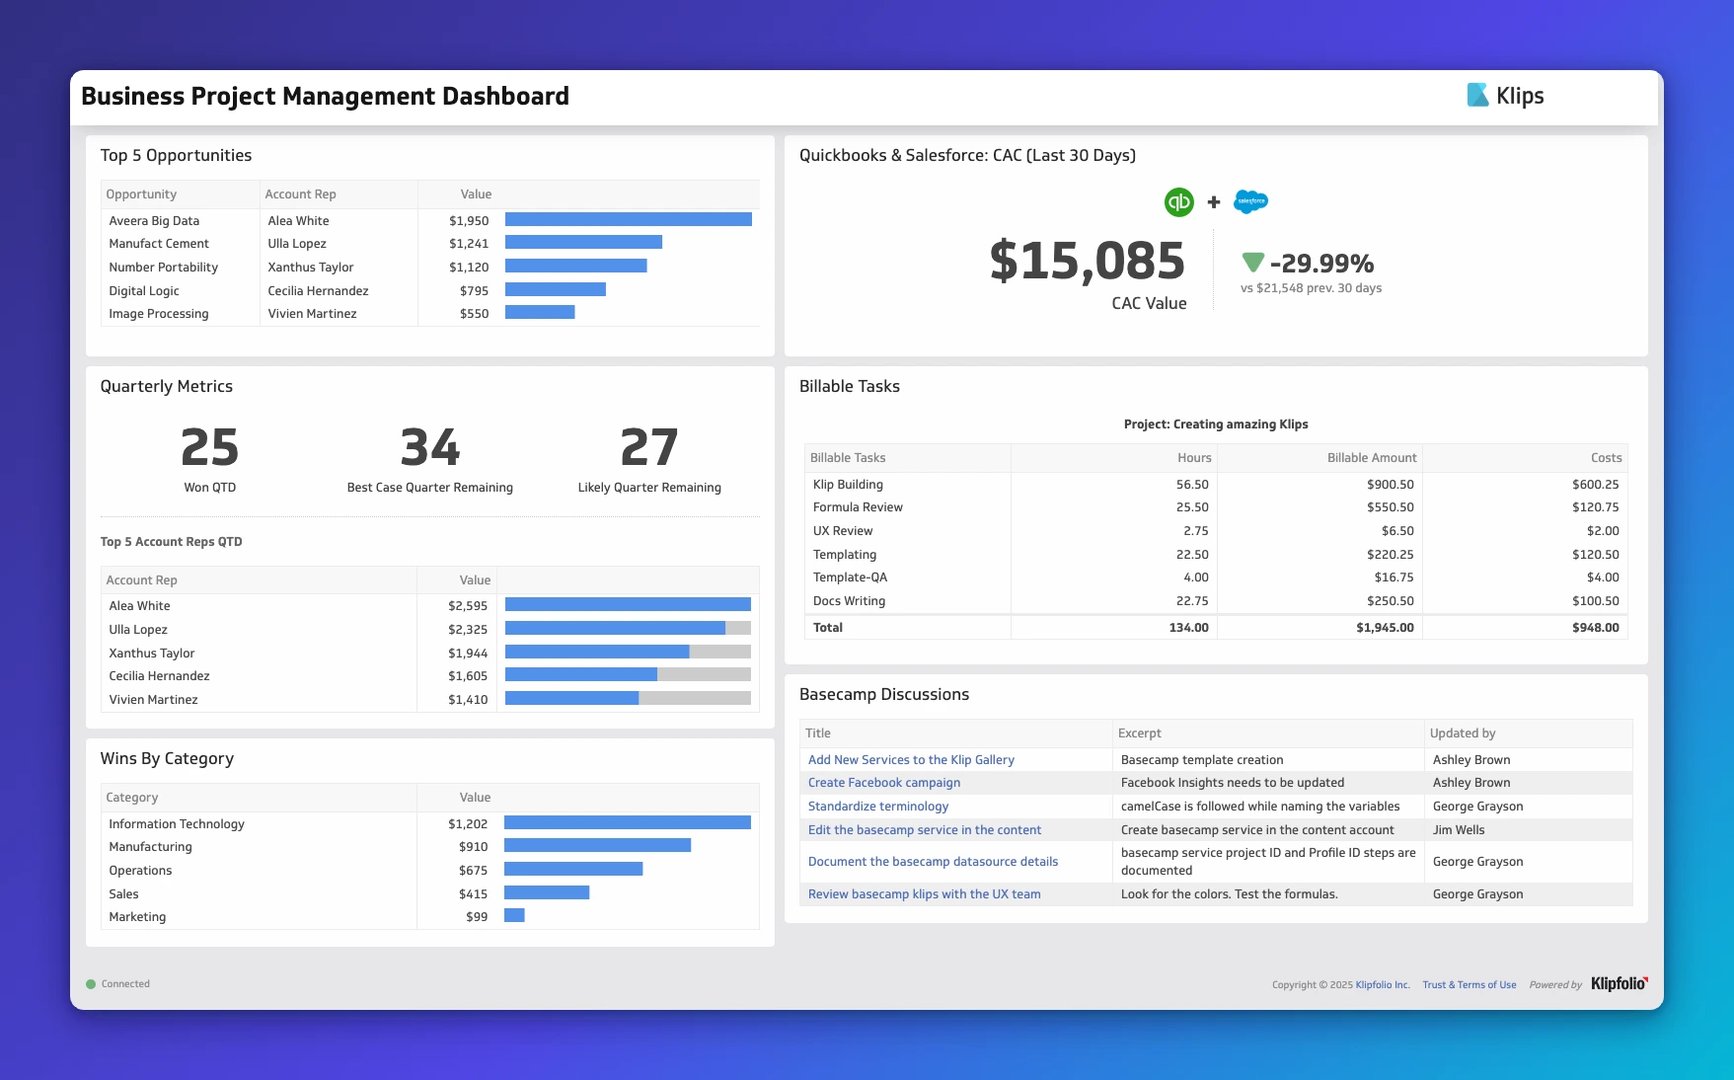Image resolution: width=1734 pixels, height=1080 pixels.
Task: Click Project: Creating amazing Klips heading
Action: coord(1216,424)
